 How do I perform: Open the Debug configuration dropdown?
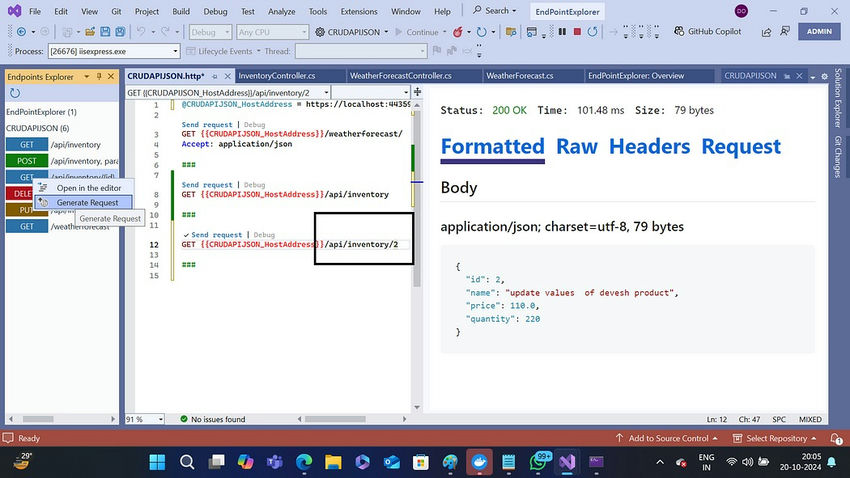coord(210,32)
